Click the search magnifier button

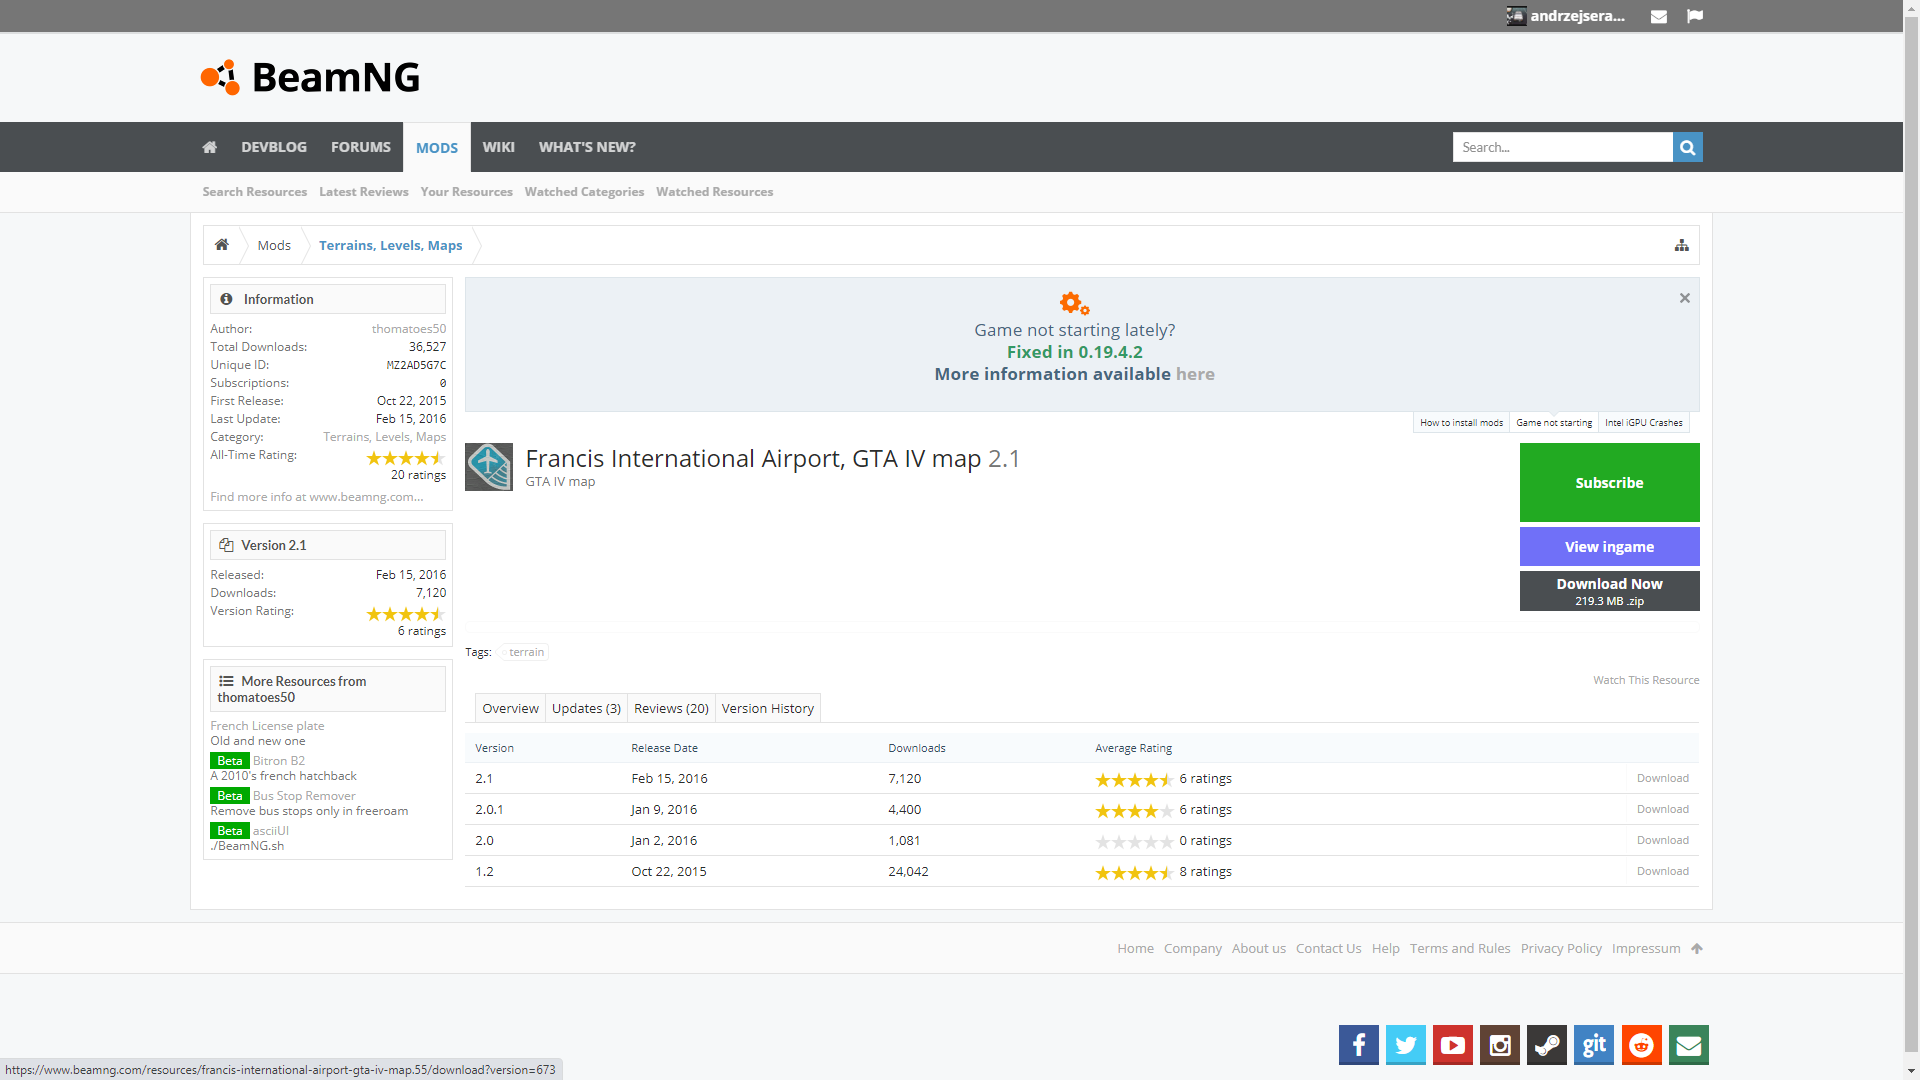[x=1687, y=147]
